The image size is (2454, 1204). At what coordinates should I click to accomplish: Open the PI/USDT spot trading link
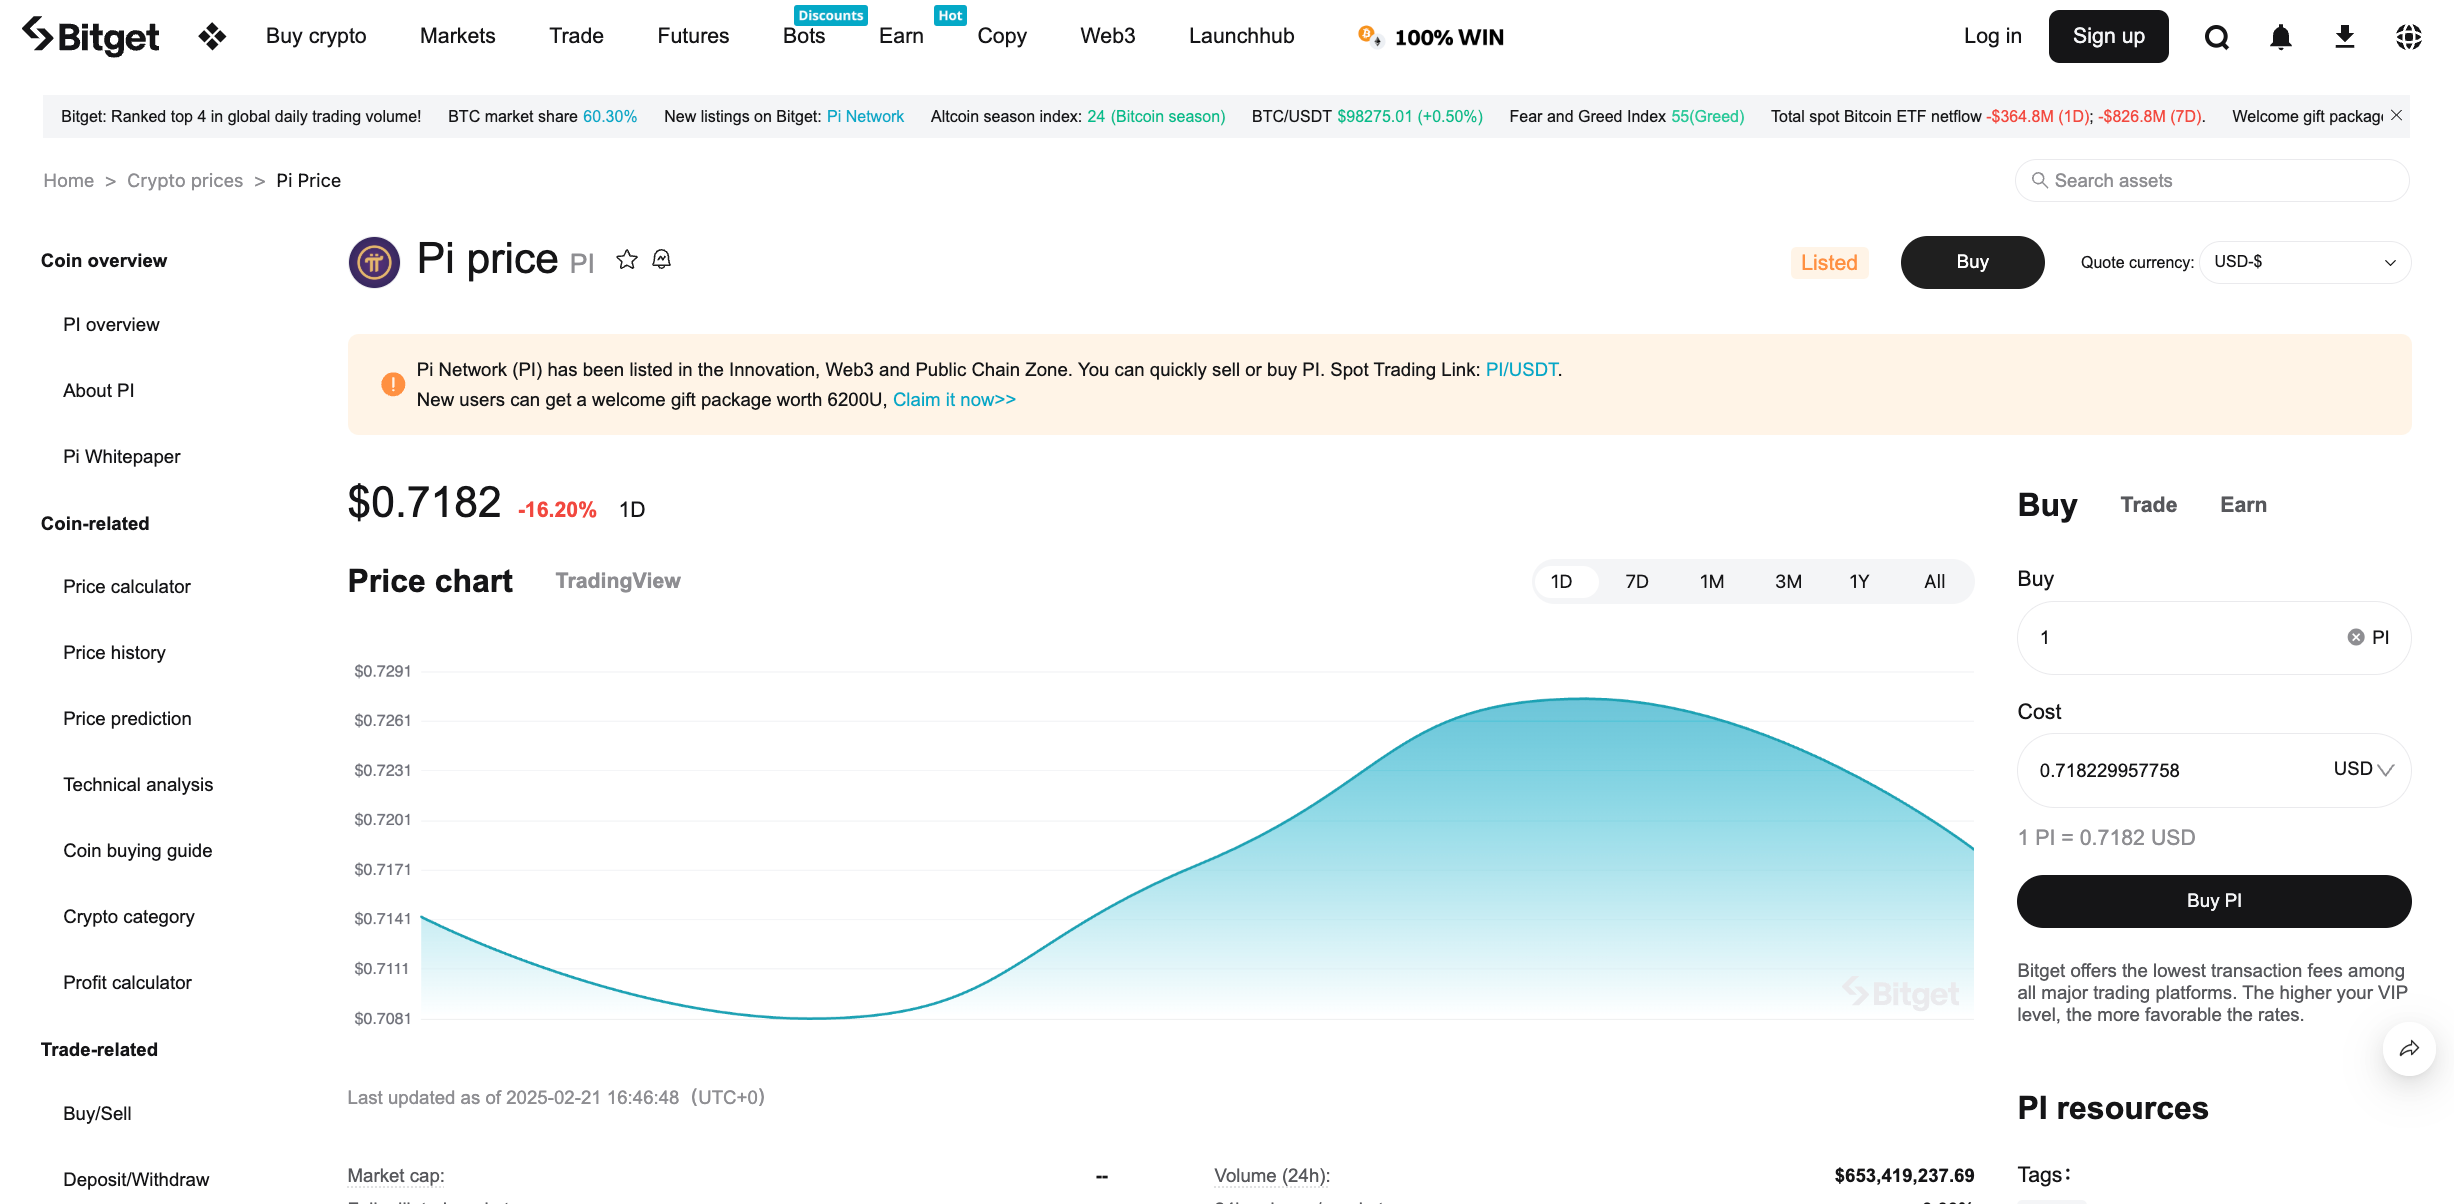1521,370
